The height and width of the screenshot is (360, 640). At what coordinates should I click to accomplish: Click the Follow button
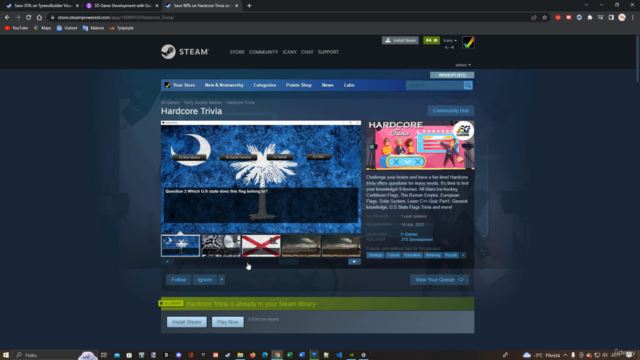coord(178,280)
